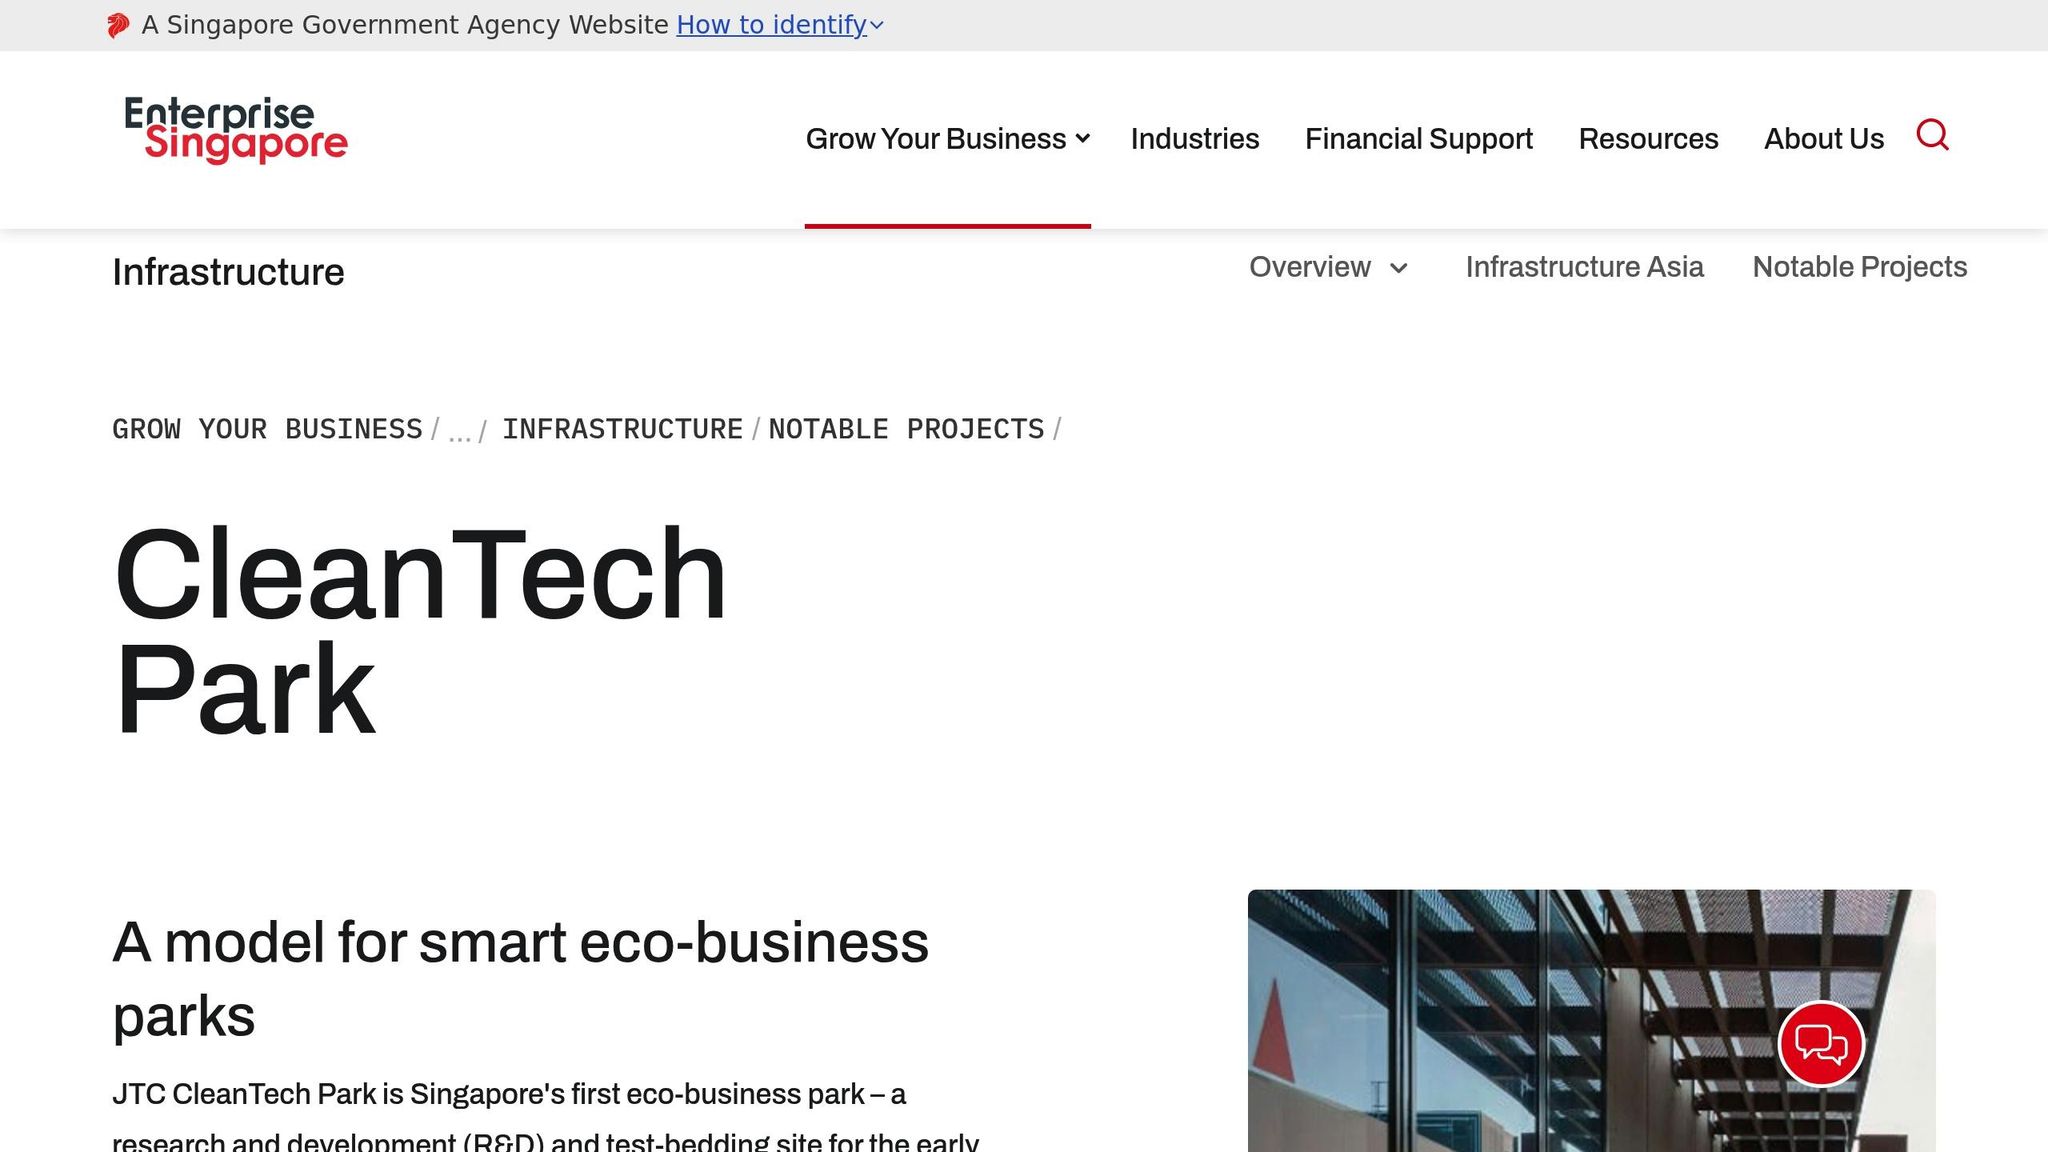The image size is (2048, 1152).
Task: Open the Financial Support menu
Action: point(1419,139)
